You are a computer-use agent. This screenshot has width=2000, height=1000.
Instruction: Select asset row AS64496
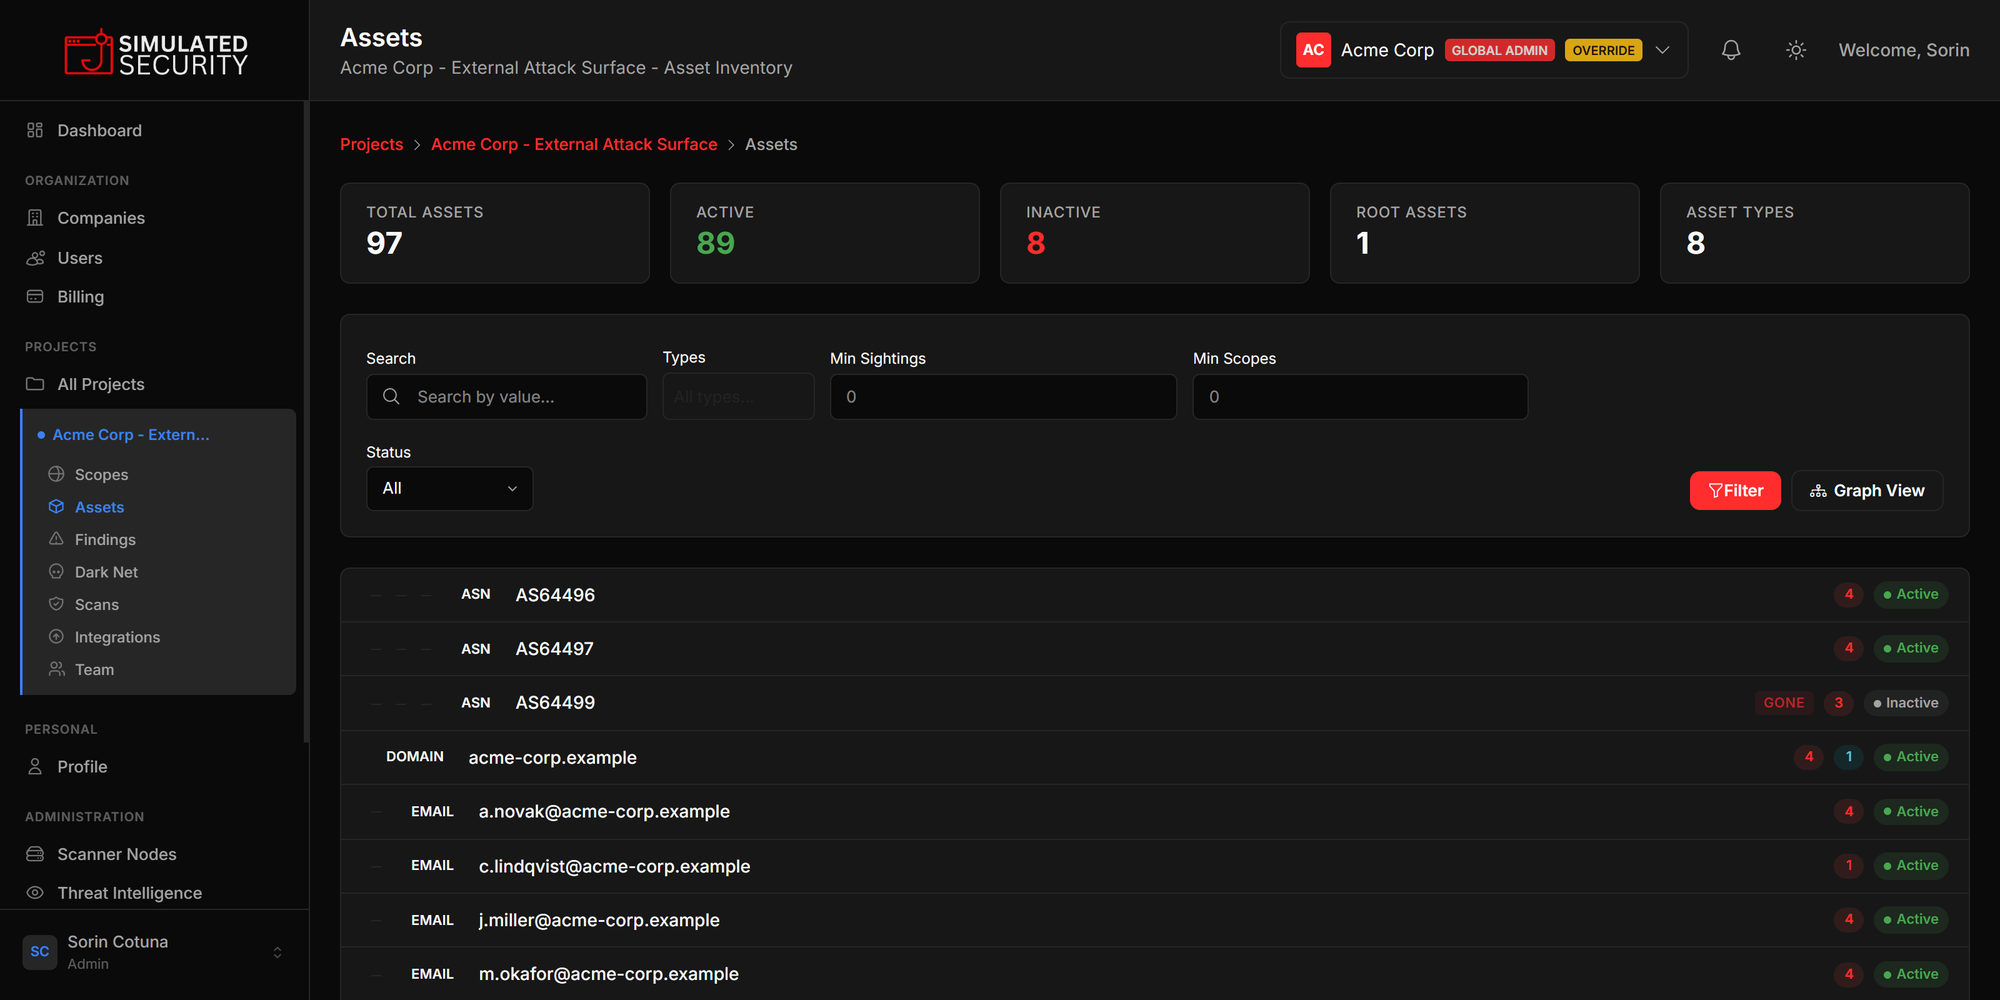coord(1155,595)
